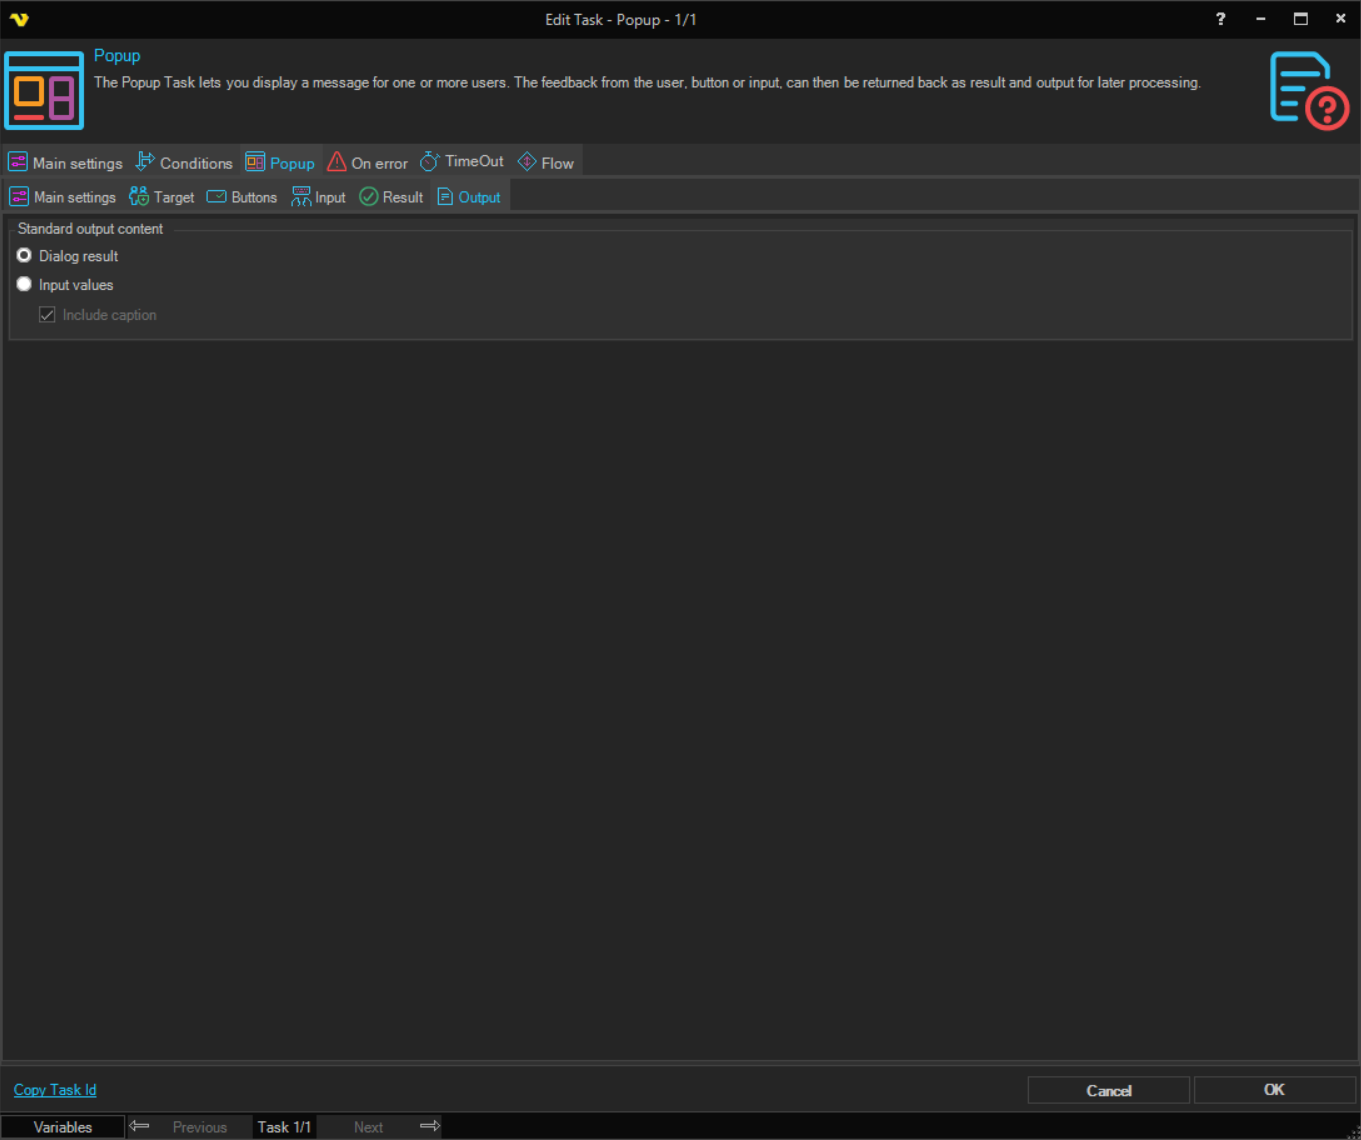This screenshot has width=1361, height=1140.
Task: Click the large Popup task icon
Action: click(44, 91)
